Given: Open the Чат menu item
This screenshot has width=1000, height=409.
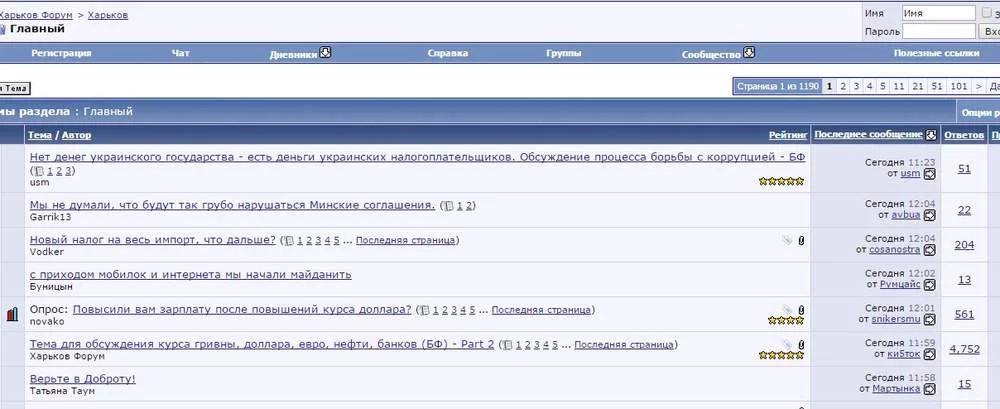Looking at the screenshot, I should (180, 53).
